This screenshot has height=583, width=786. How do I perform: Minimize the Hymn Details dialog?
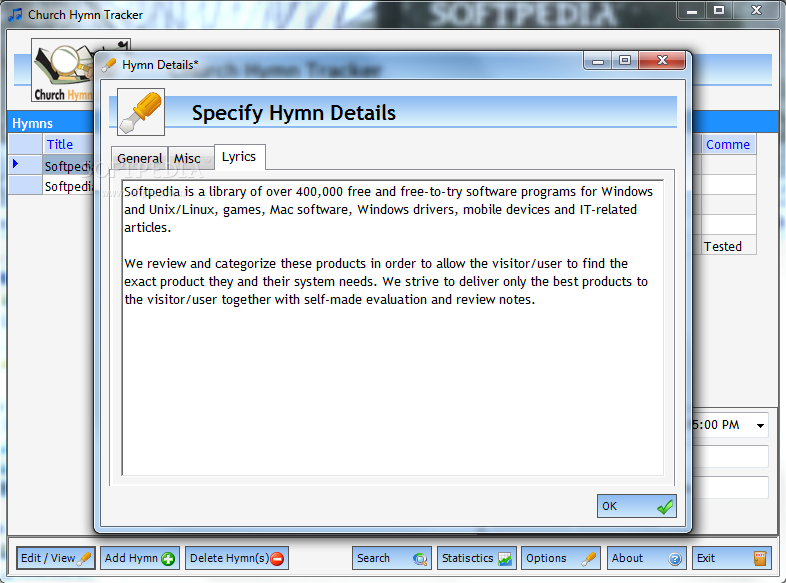pos(598,61)
